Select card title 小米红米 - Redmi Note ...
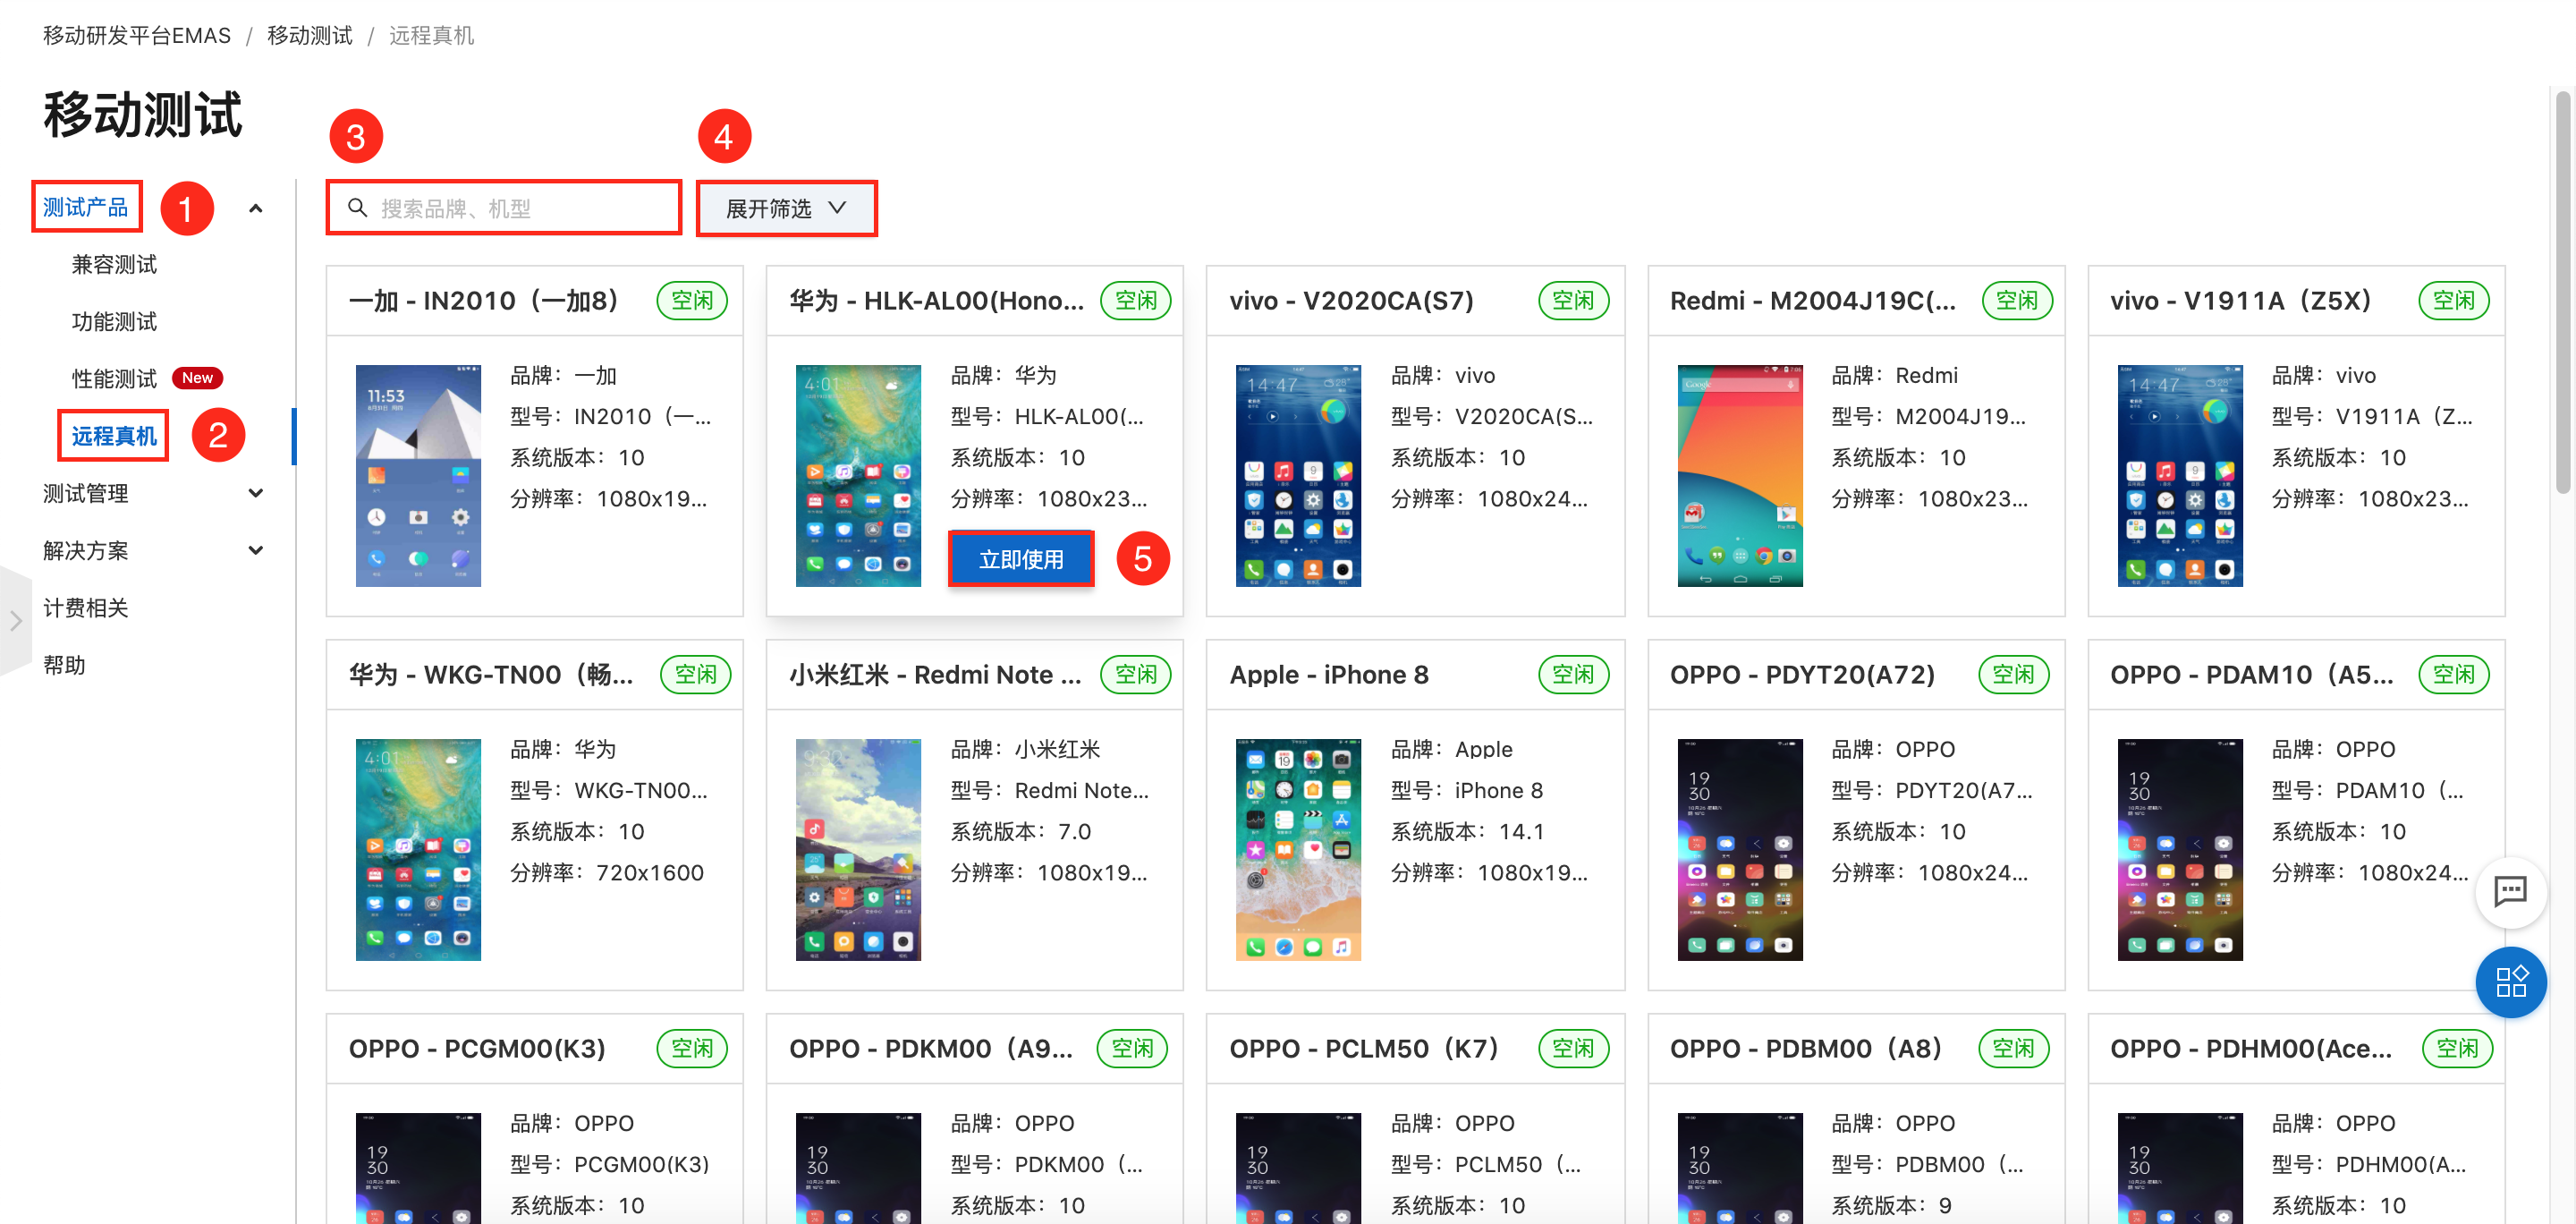The height and width of the screenshot is (1224, 2576). click(x=935, y=674)
